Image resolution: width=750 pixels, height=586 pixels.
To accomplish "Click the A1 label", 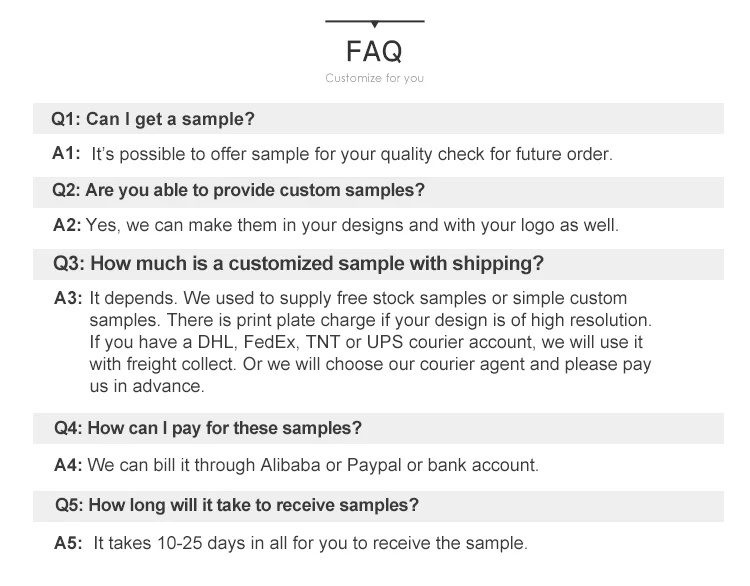I will 65,154.
